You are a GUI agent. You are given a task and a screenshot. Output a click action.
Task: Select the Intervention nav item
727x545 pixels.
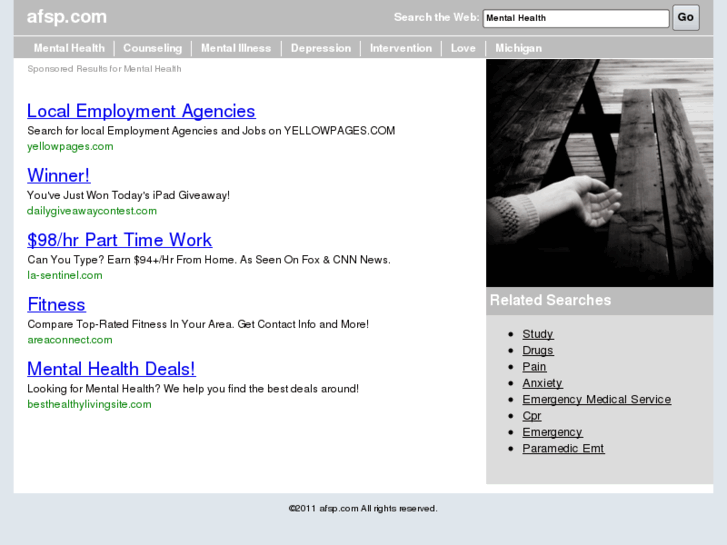tap(401, 48)
